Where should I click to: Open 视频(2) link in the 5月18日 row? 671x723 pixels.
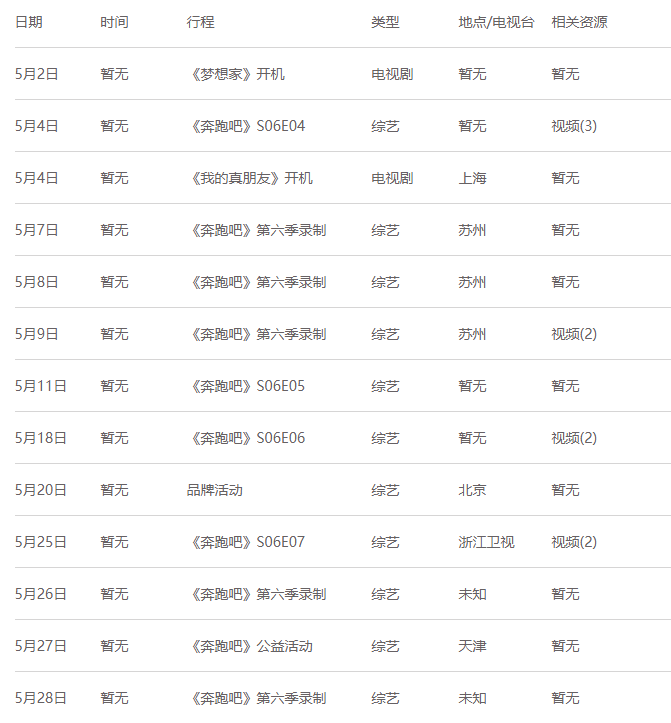tap(573, 438)
